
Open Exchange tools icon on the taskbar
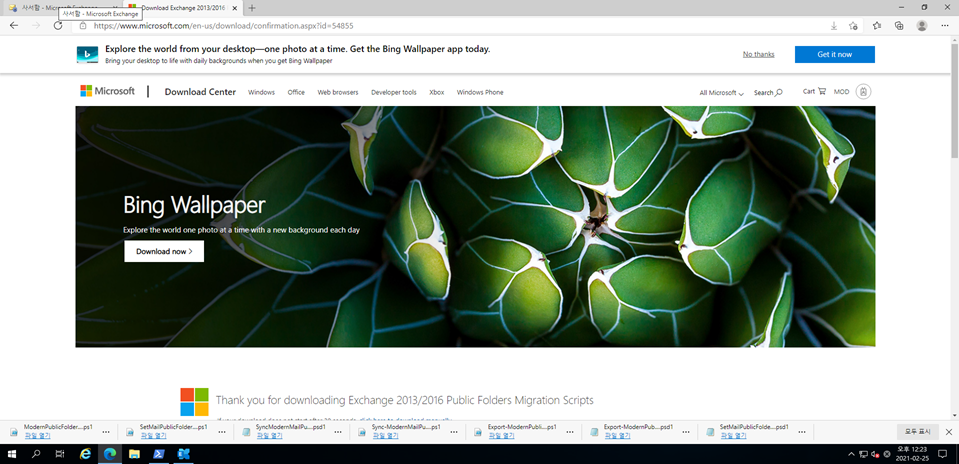[183, 454]
